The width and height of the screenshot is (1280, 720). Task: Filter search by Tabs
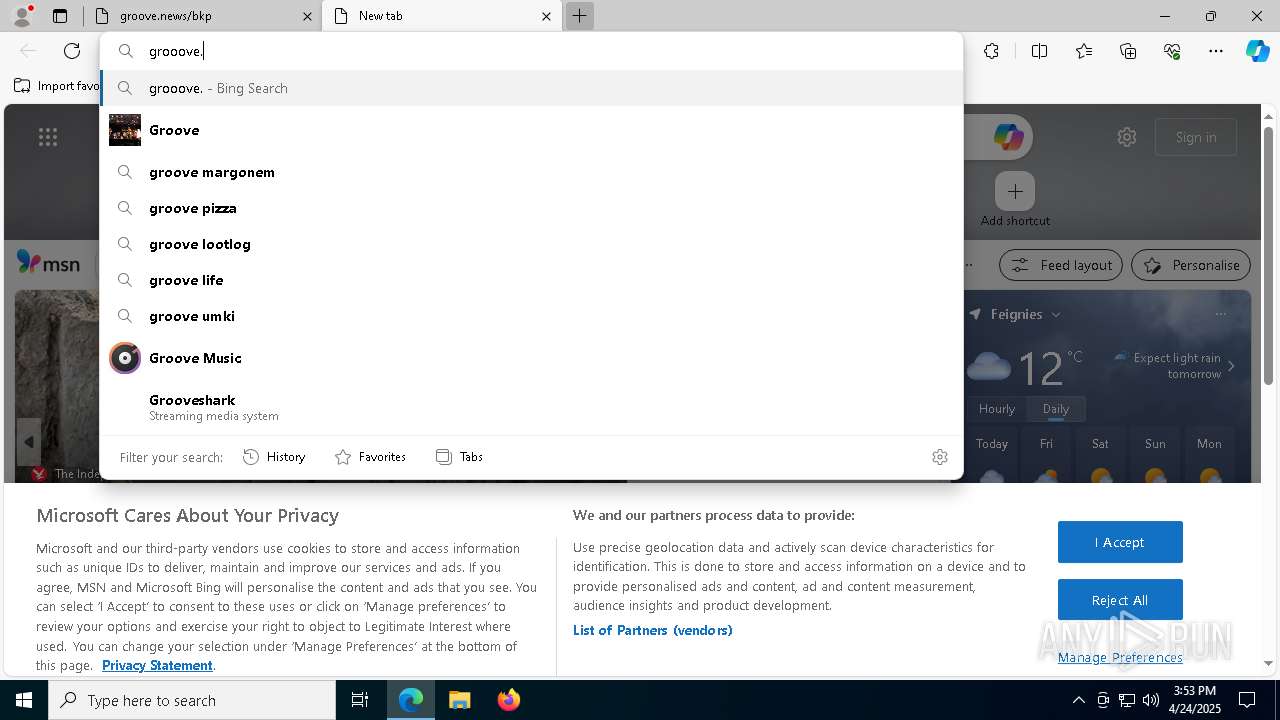(459, 457)
